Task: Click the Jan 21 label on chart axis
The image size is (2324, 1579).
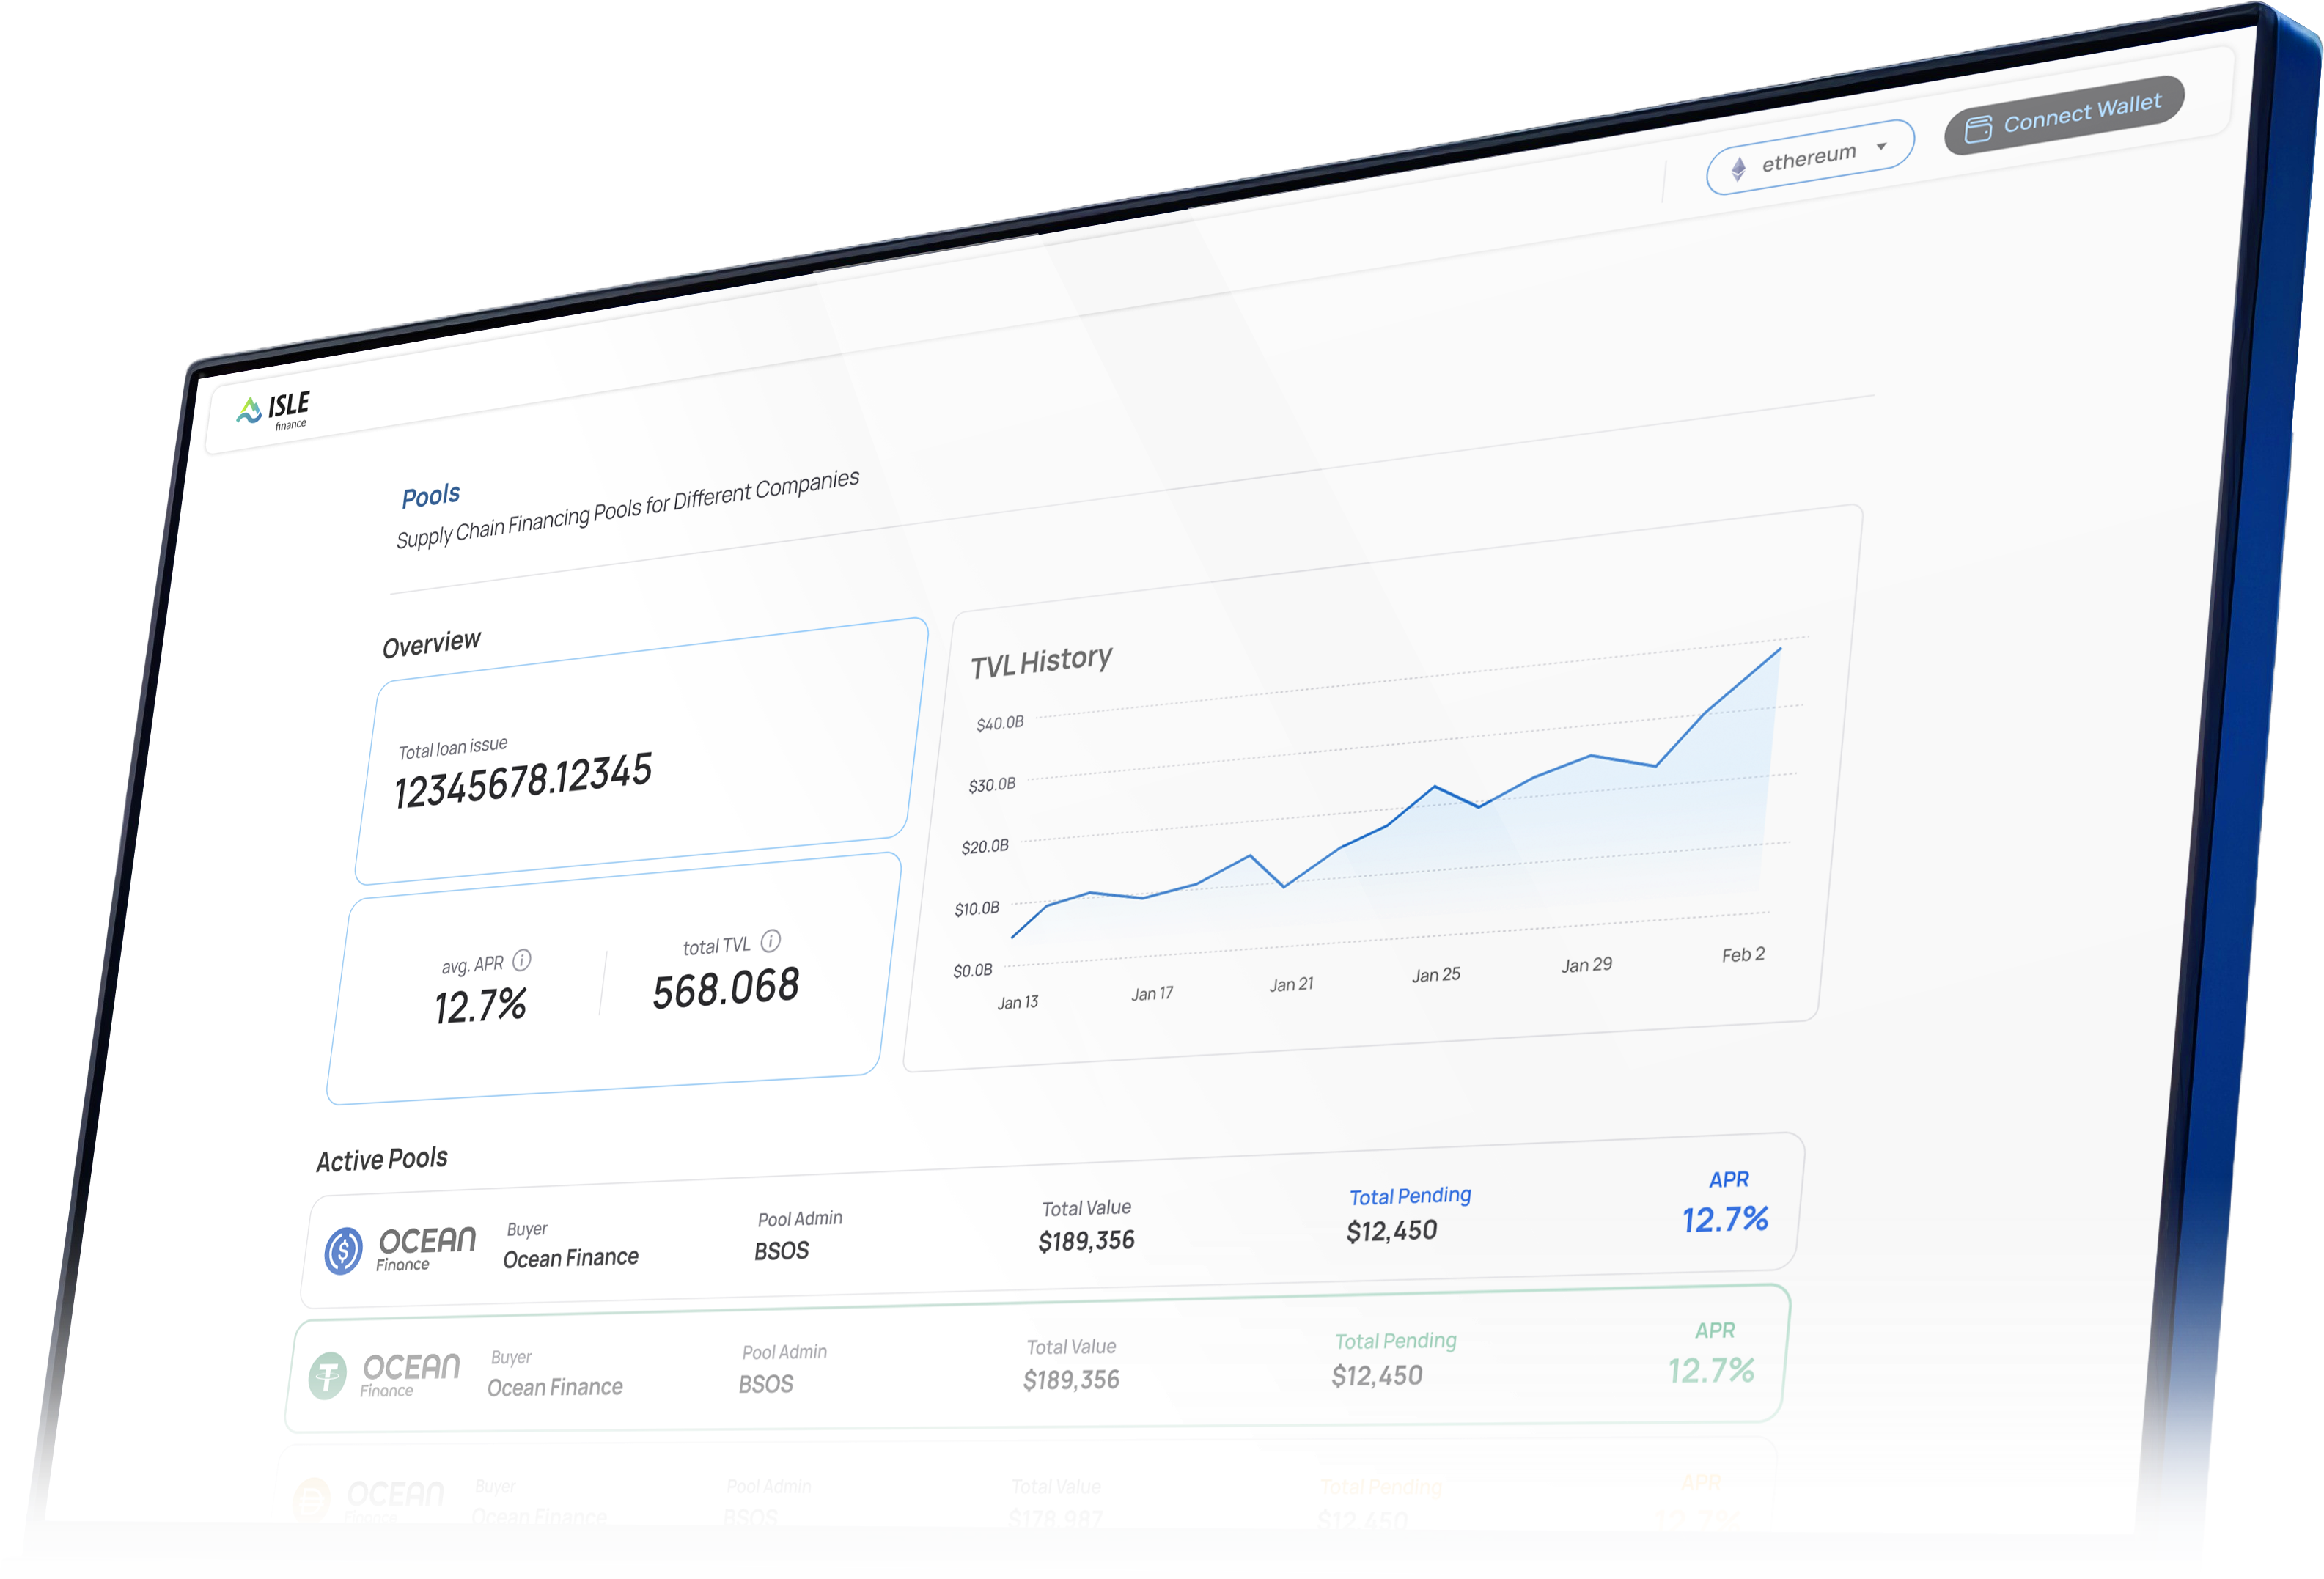Action: (1291, 985)
